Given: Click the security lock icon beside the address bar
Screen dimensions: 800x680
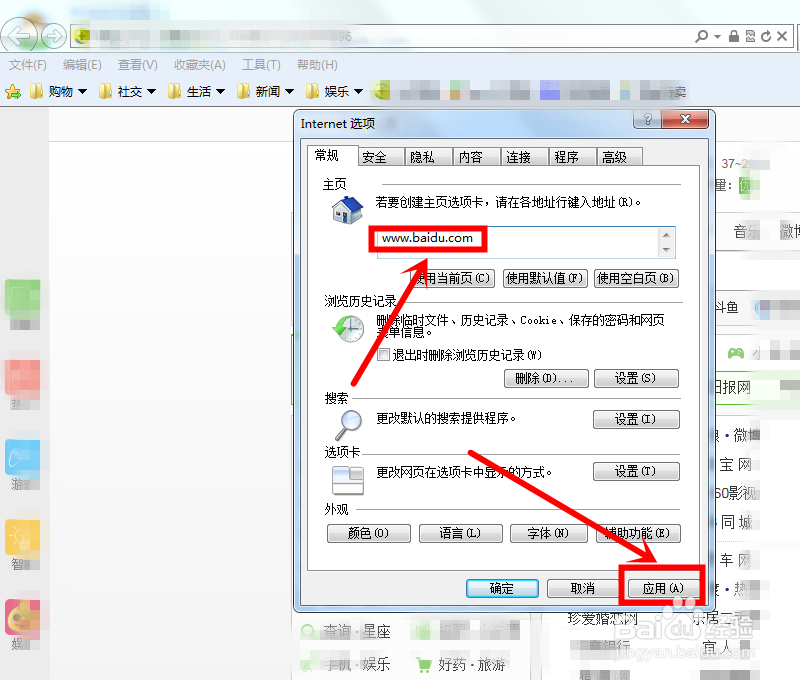Looking at the screenshot, I should click(x=734, y=35).
